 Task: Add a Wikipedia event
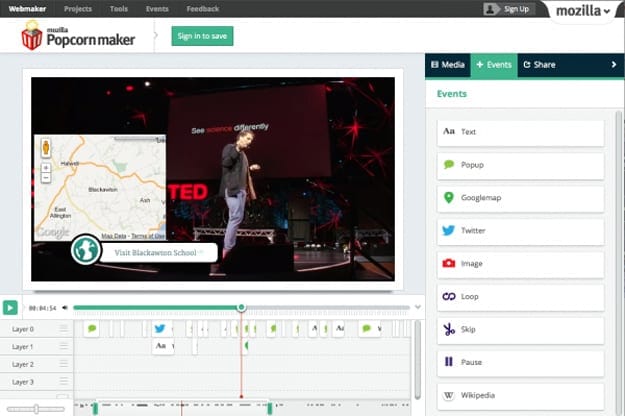point(520,395)
